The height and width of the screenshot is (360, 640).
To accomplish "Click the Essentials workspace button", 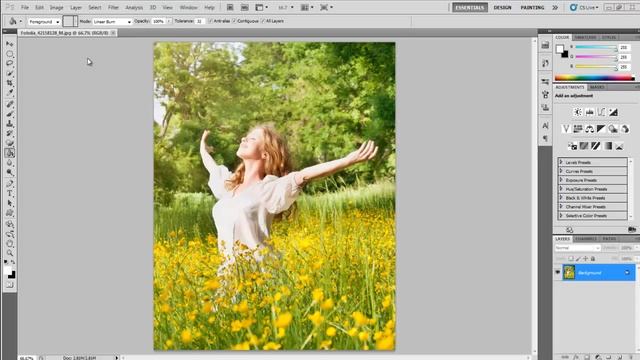I will point(470,7).
